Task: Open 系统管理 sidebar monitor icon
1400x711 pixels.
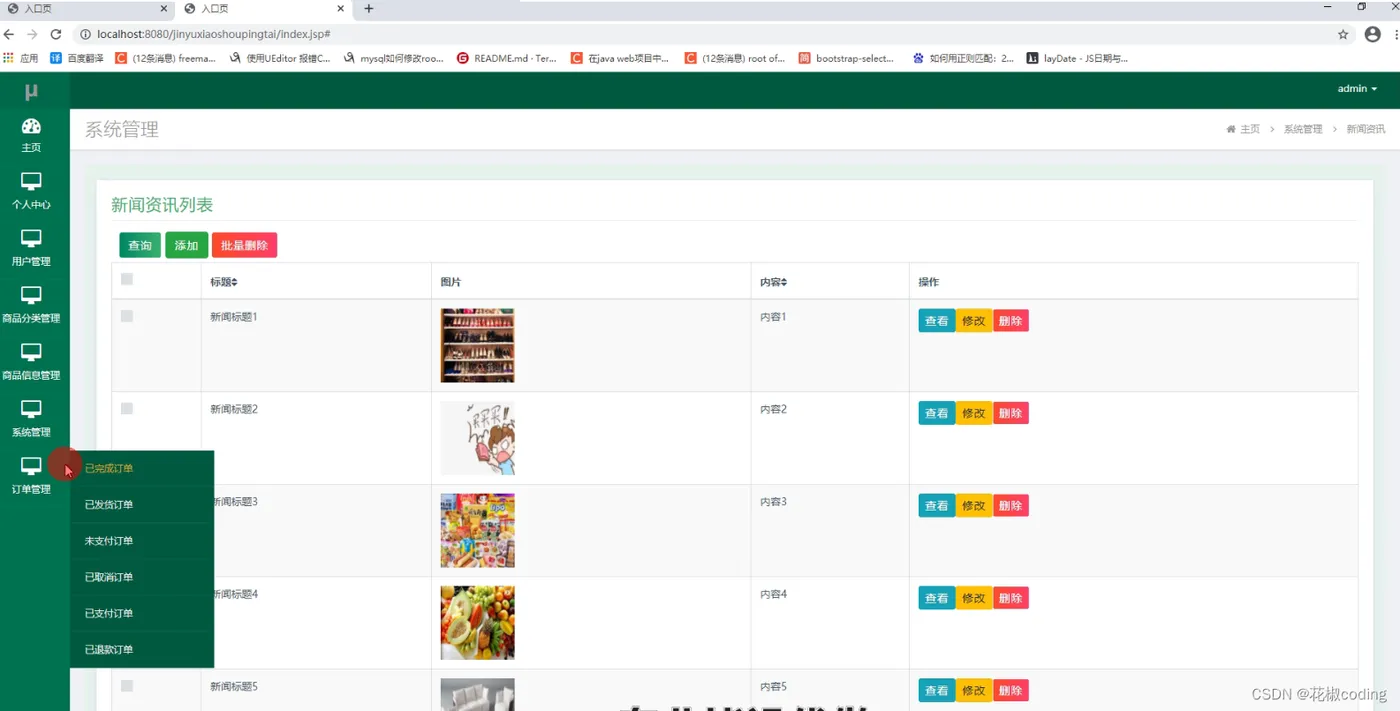Action: coord(31,410)
